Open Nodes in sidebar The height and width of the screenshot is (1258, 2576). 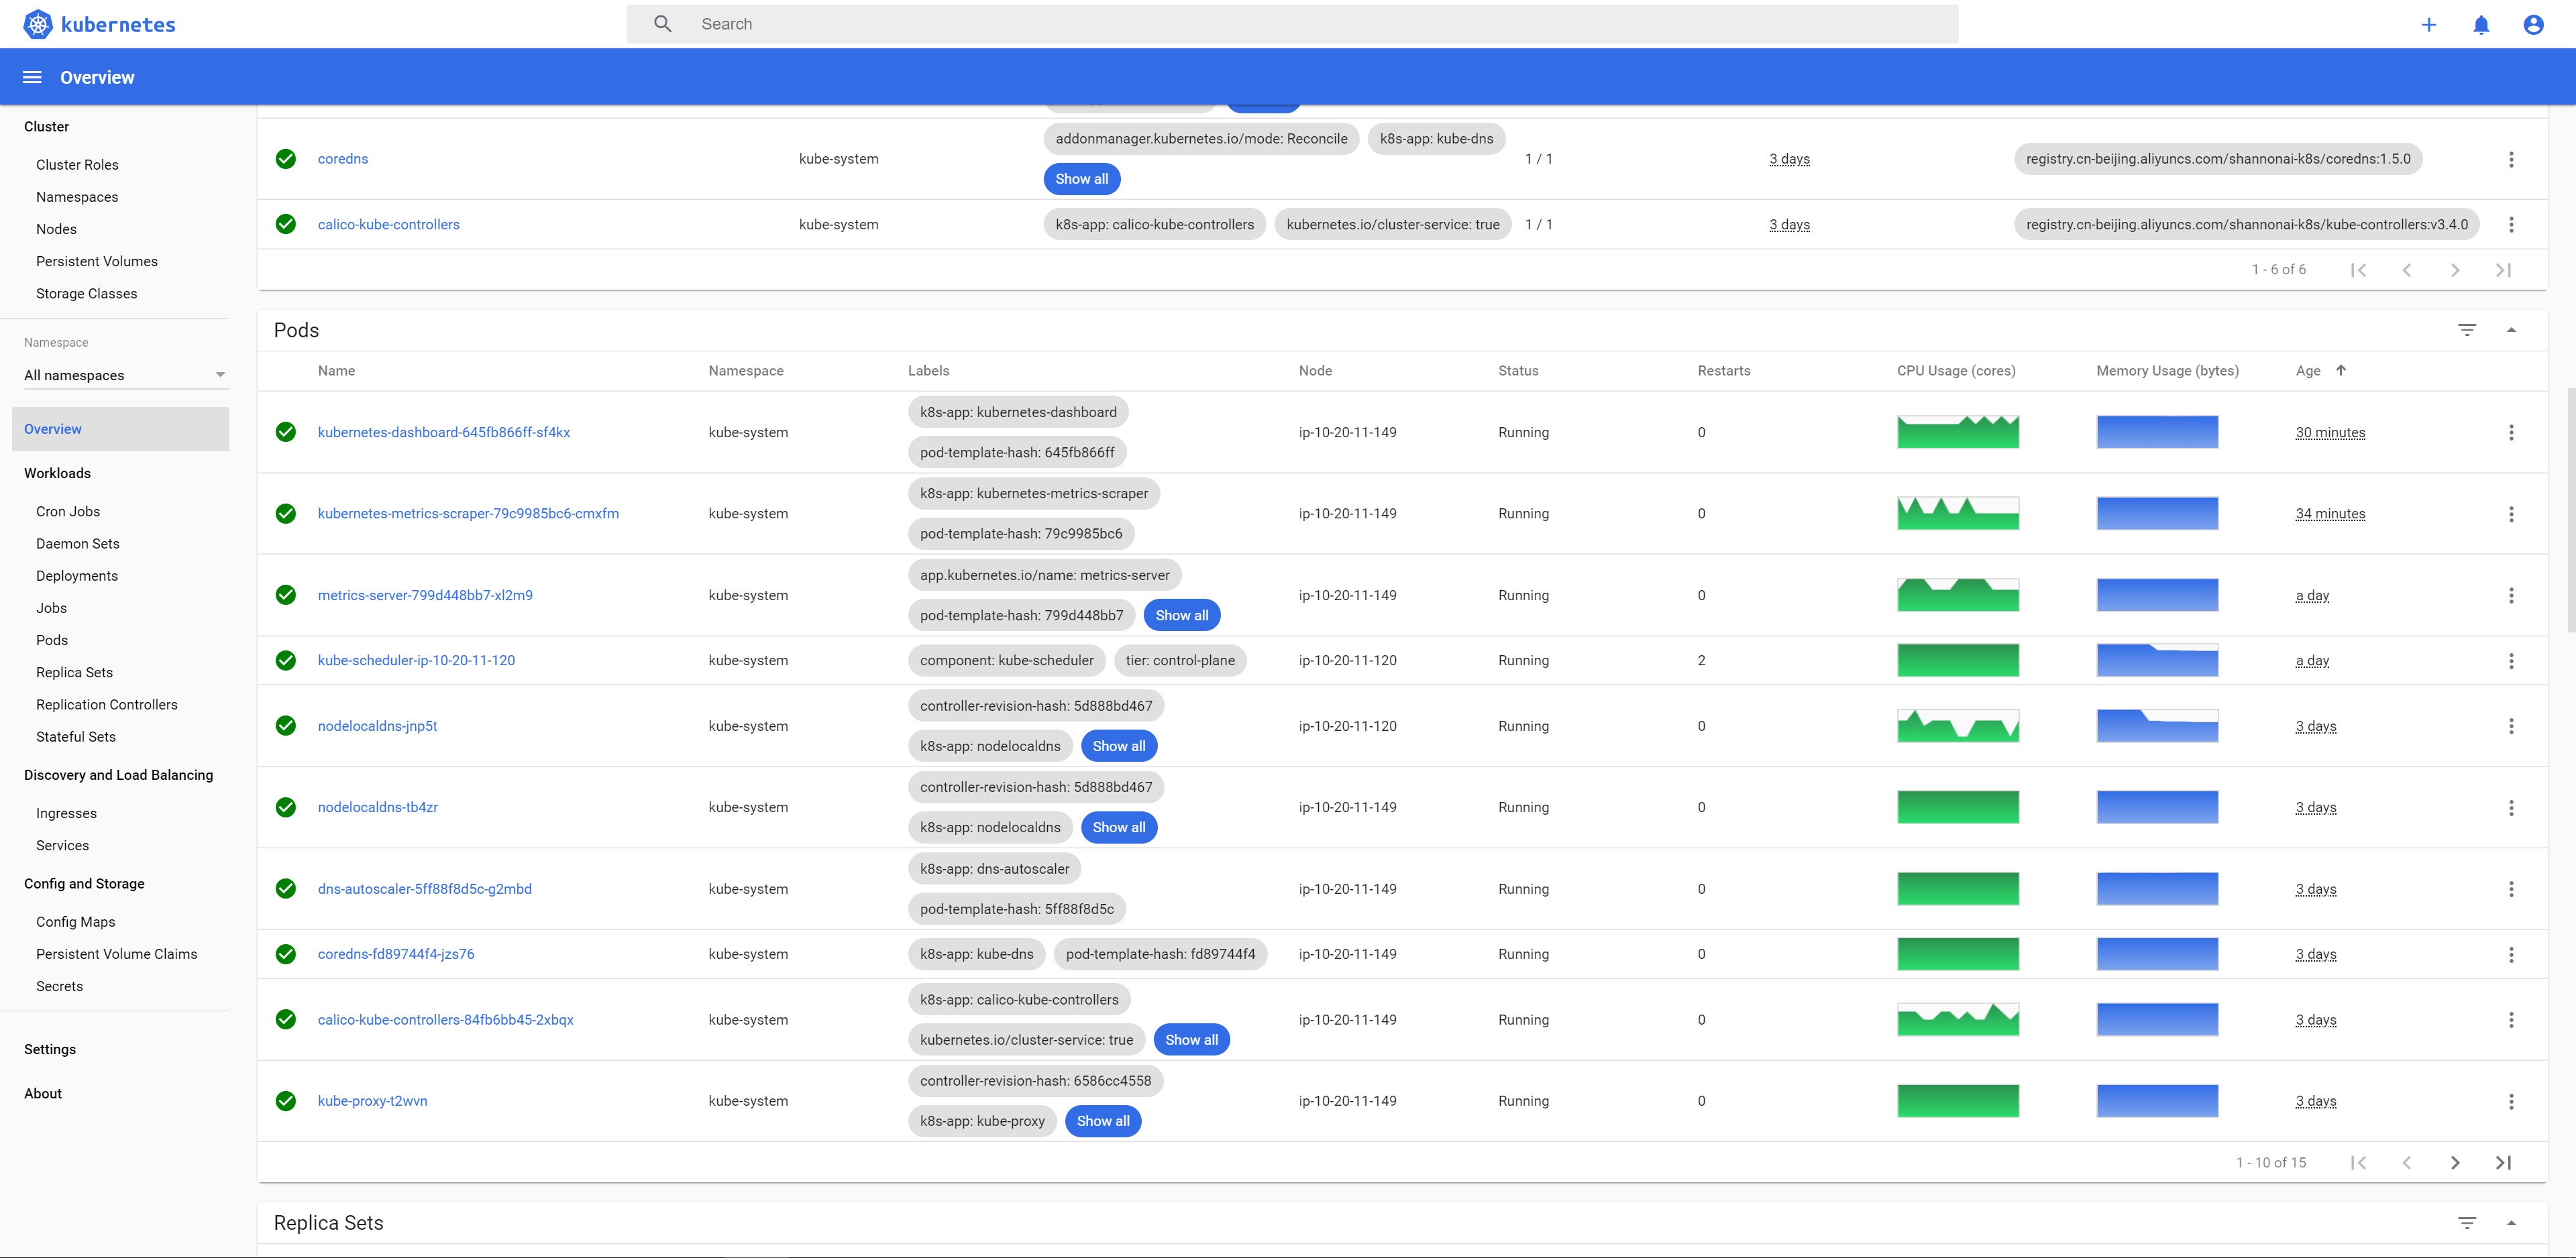(x=56, y=229)
